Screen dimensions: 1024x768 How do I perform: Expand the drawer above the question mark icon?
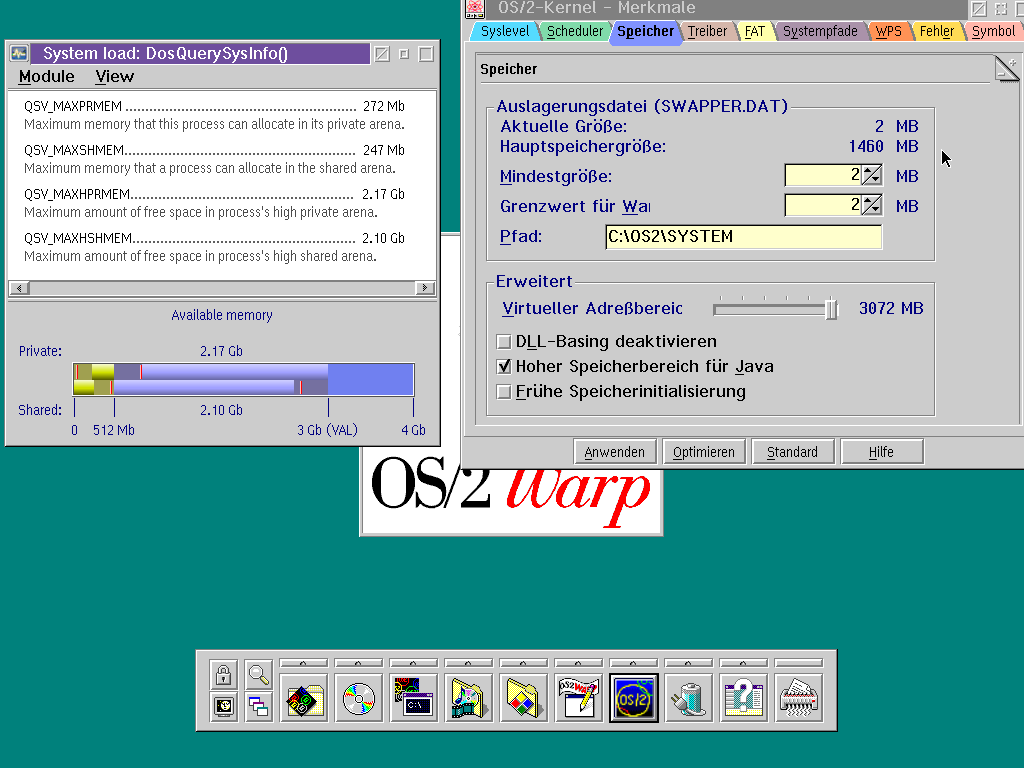point(743,663)
